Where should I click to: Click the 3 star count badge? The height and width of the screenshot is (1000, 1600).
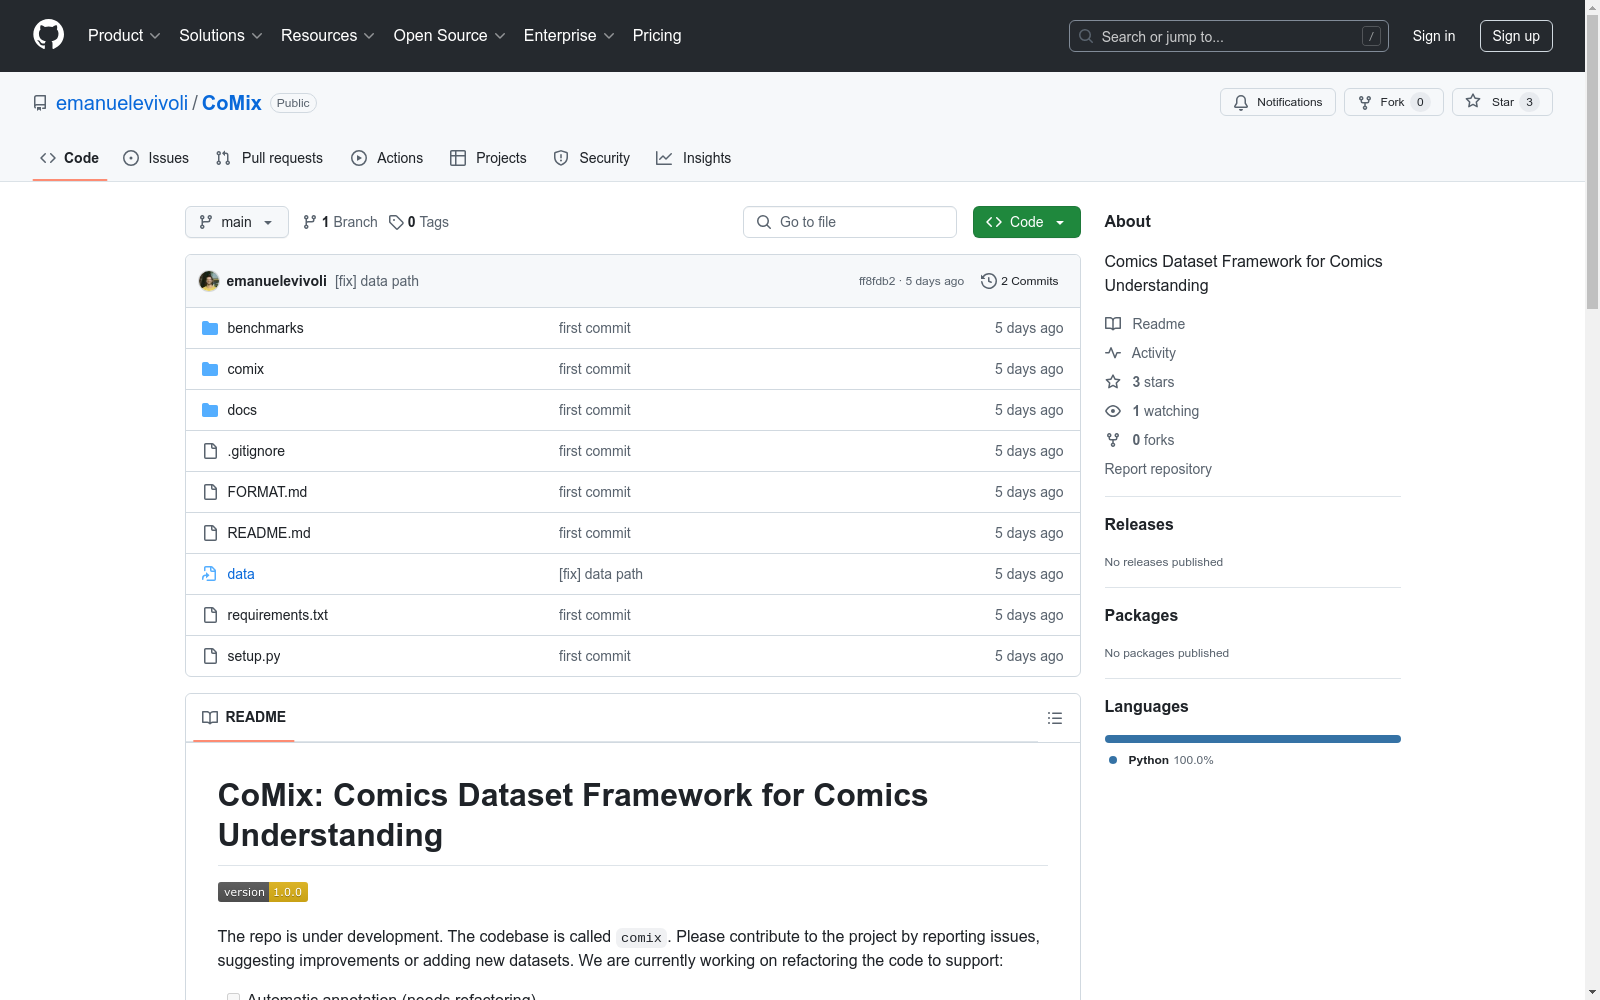1529,102
